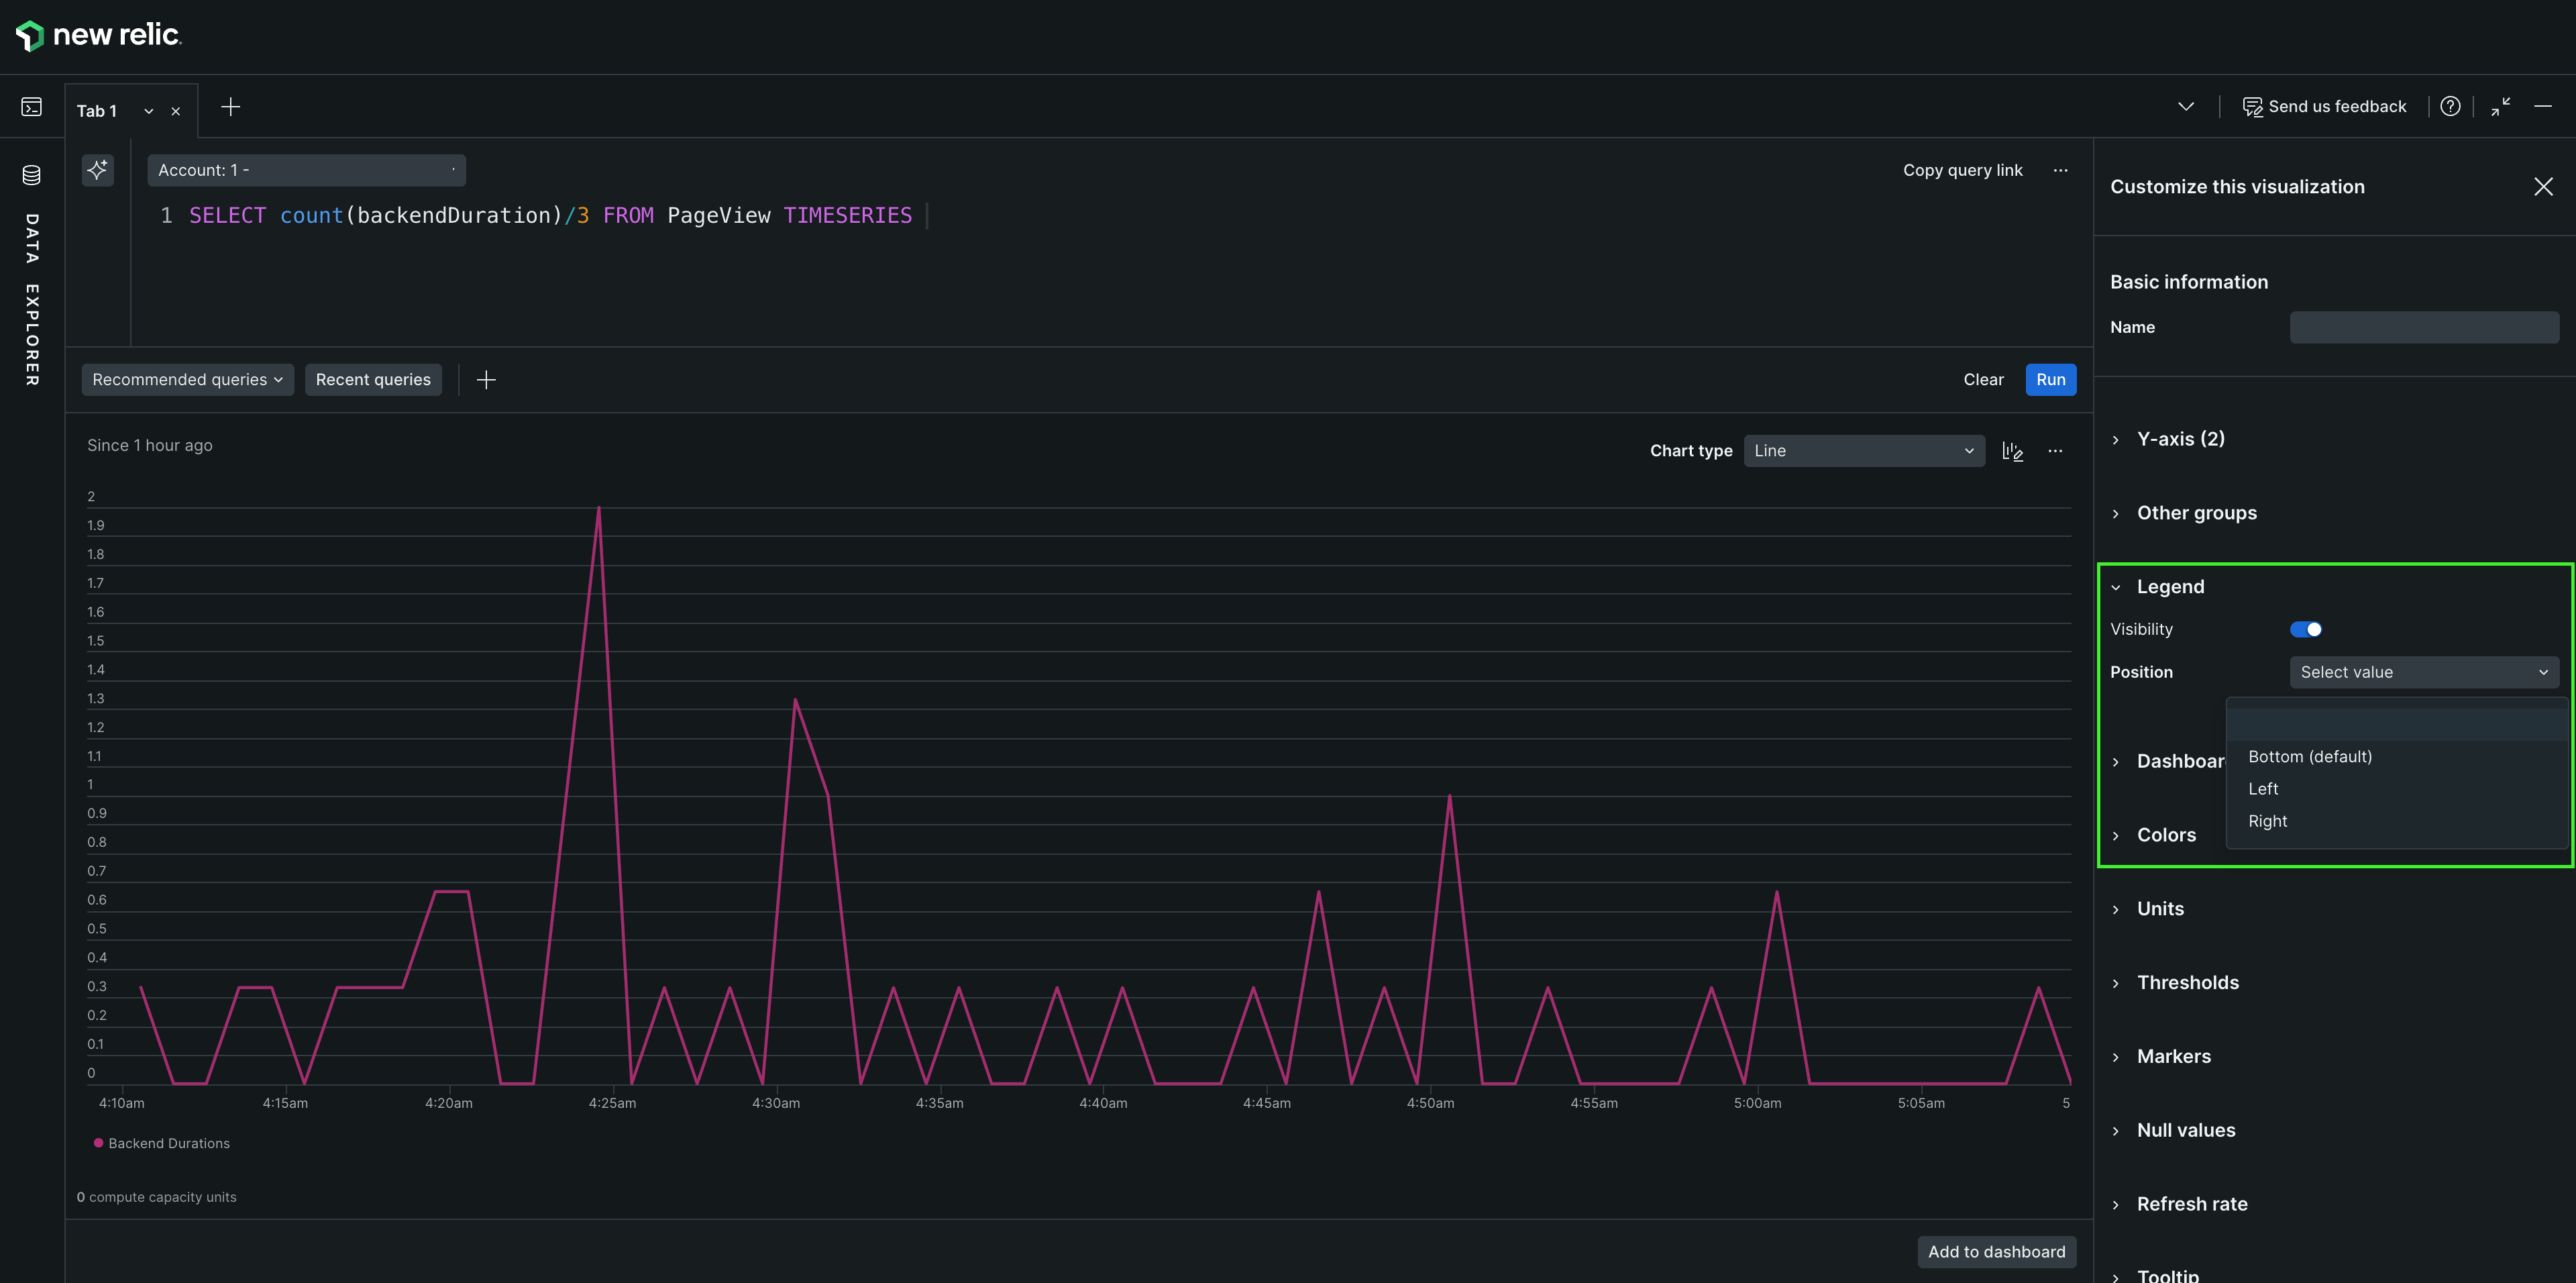The width and height of the screenshot is (2576, 1283).
Task: Open the help question mark icon
Action: 2449,107
